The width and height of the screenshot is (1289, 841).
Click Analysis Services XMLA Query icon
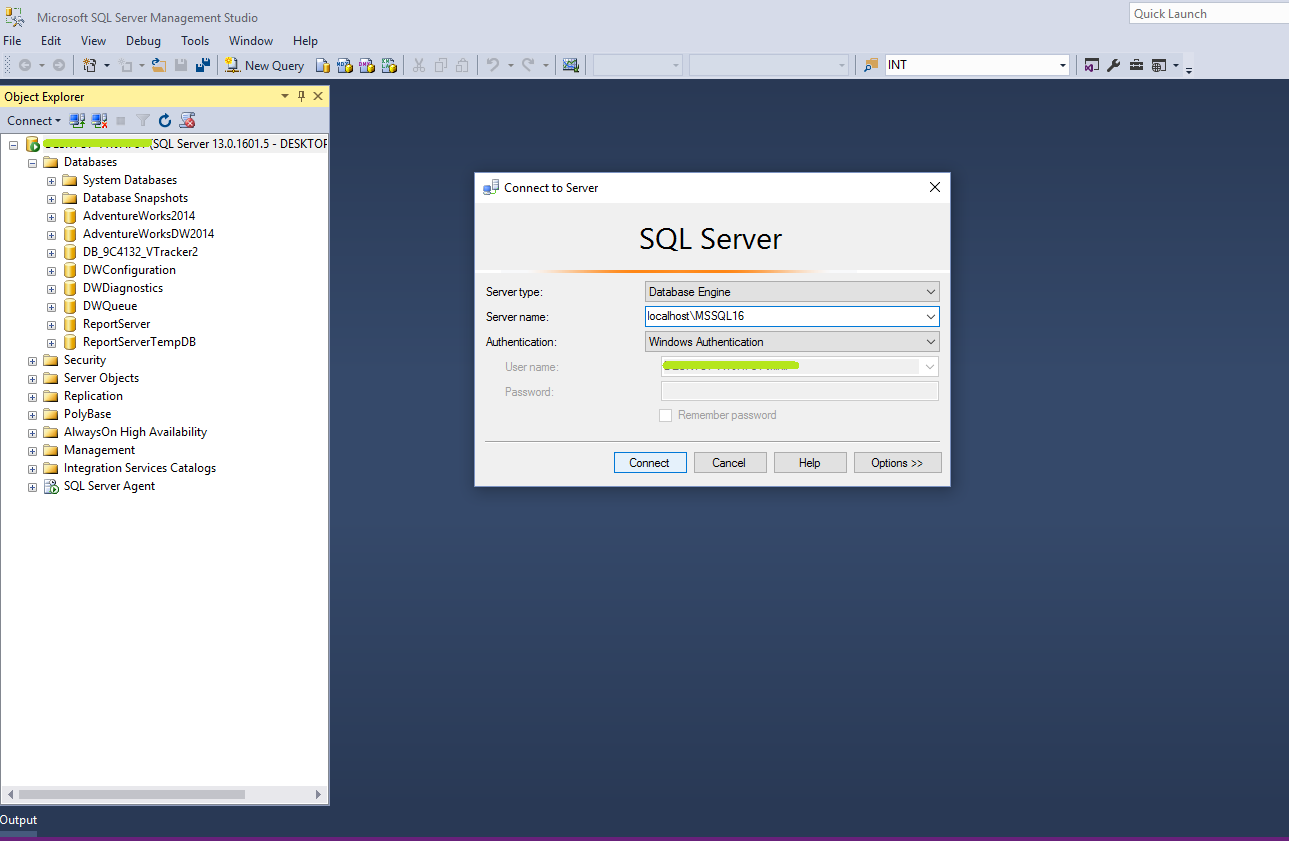point(389,65)
